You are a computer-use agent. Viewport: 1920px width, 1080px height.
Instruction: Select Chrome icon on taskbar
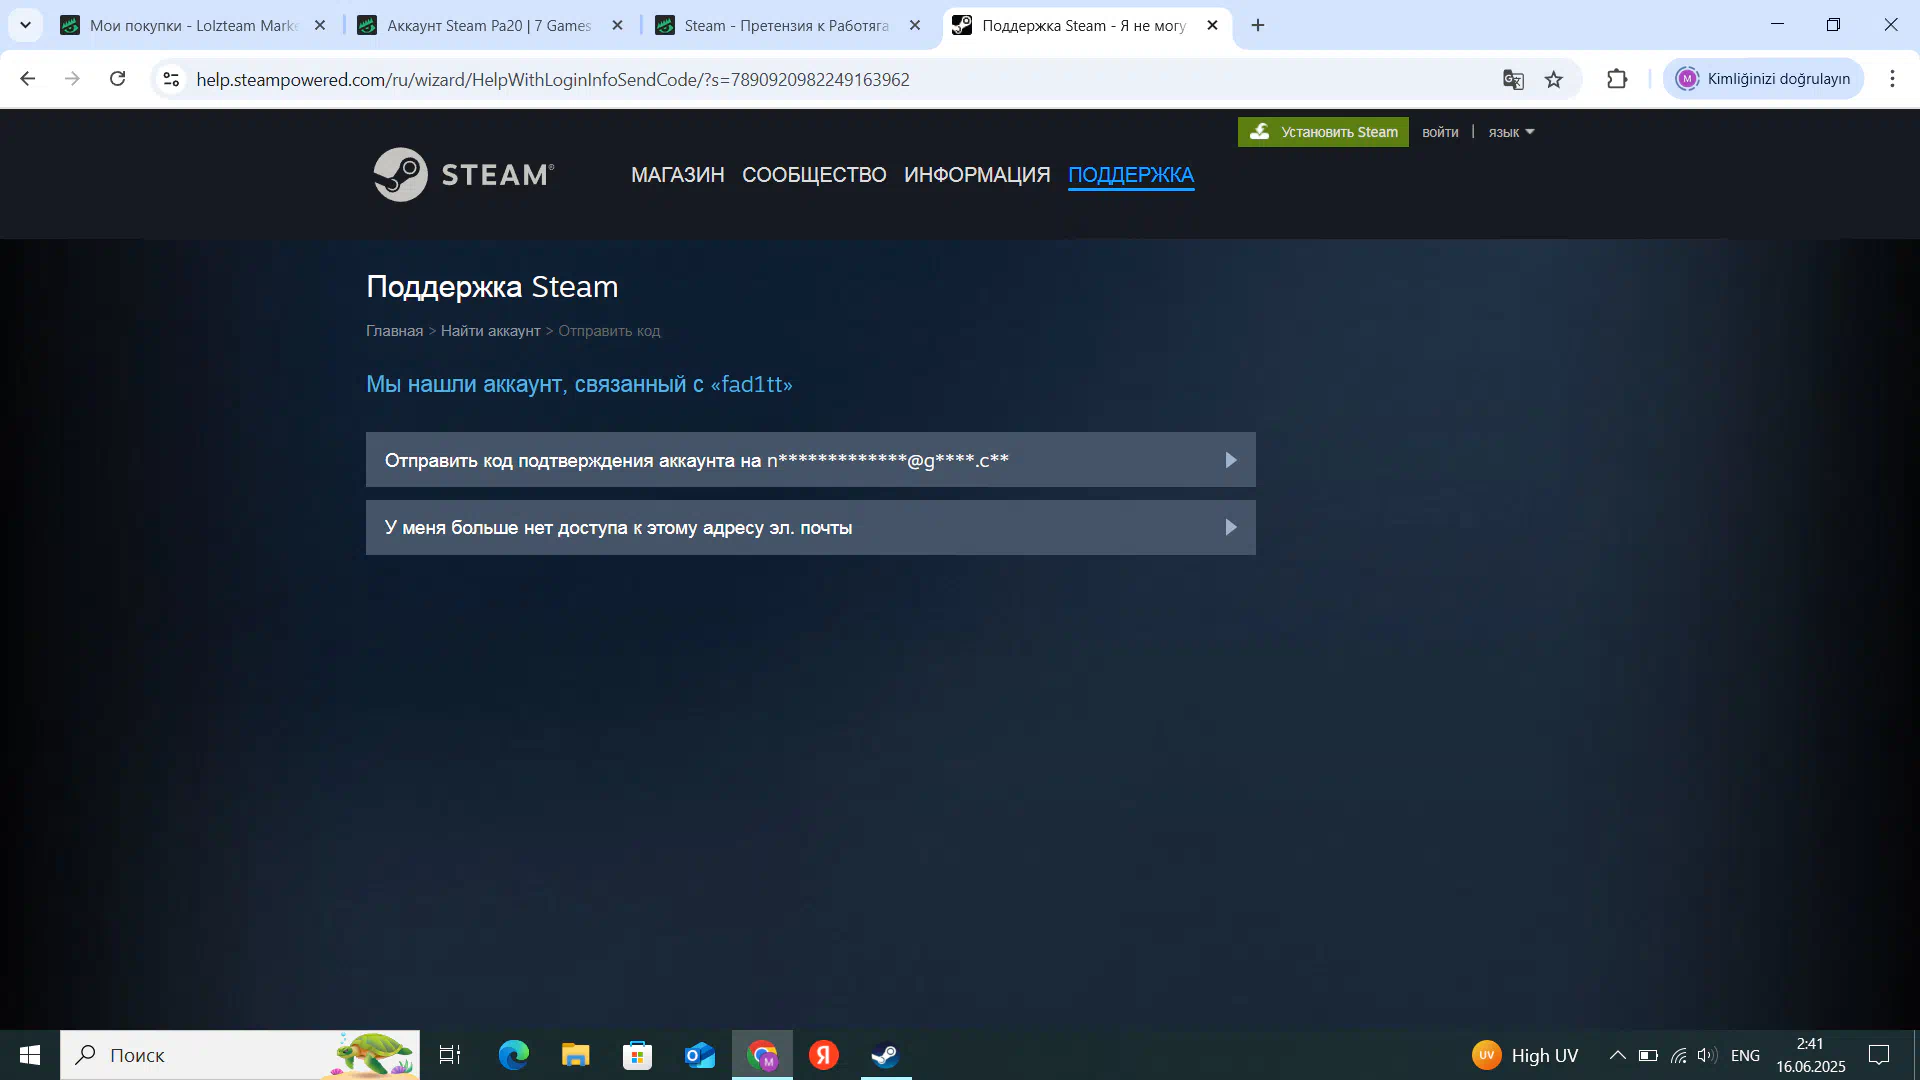[x=762, y=1055]
